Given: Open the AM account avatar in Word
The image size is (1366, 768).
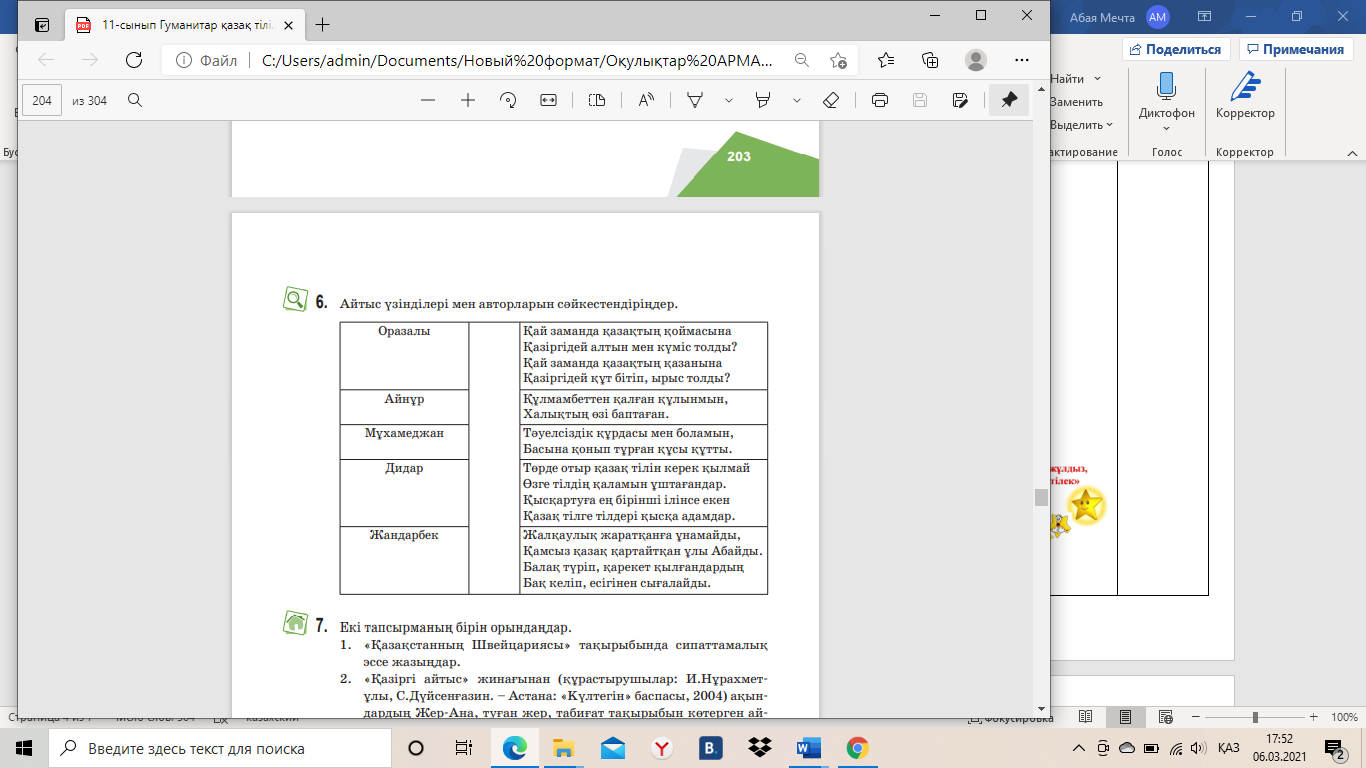Looking at the screenshot, I should point(1158,16).
